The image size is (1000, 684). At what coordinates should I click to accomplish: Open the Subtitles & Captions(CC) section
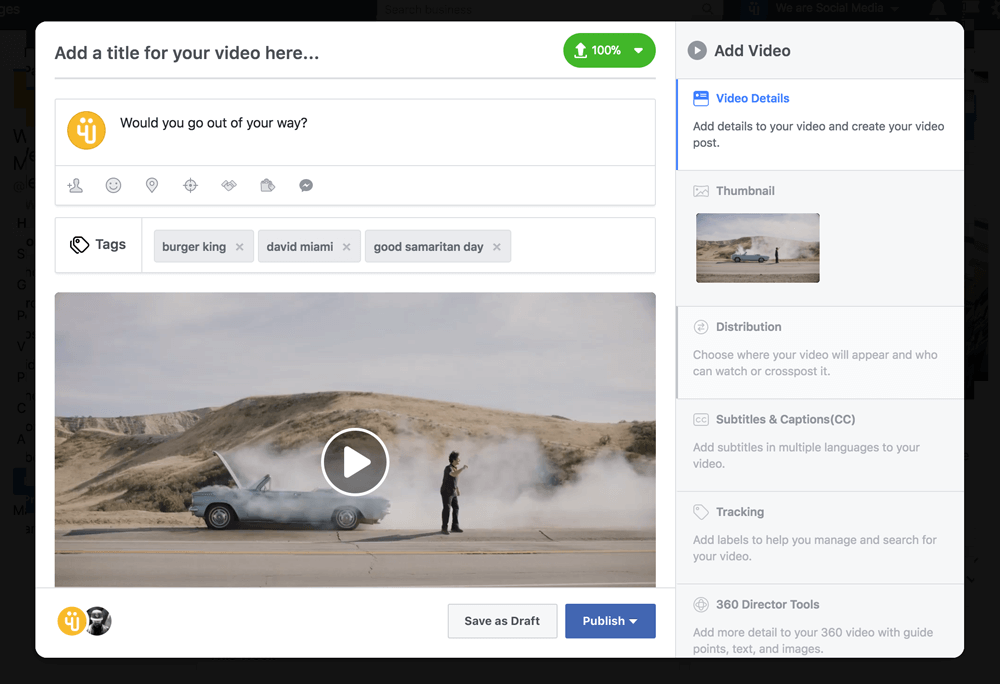click(x=785, y=420)
